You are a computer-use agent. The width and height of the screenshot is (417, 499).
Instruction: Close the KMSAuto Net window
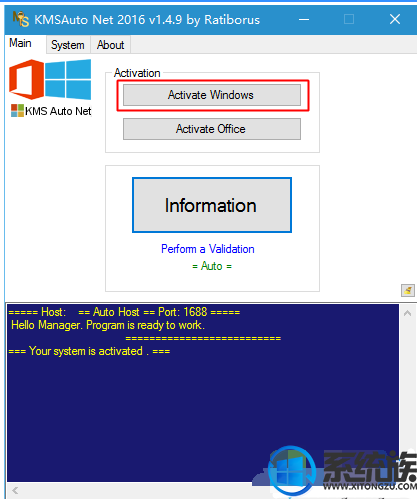[x=395, y=19]
